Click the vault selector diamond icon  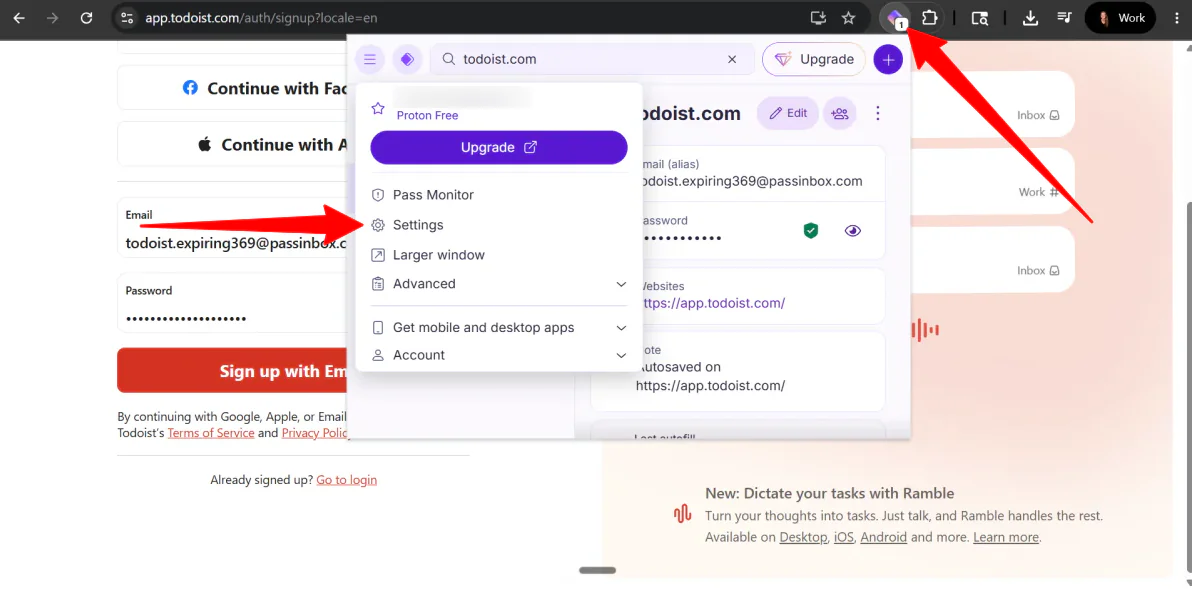(407, 59)
